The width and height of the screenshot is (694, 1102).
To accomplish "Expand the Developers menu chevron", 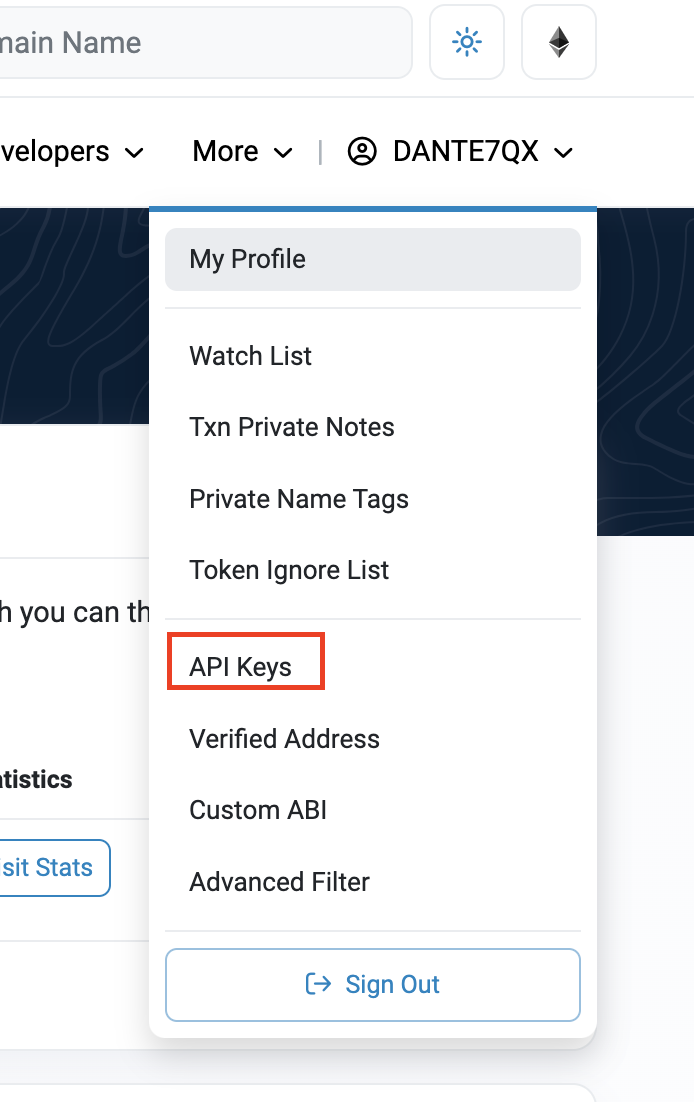I will pyautogui.click(x=134, y=153).
